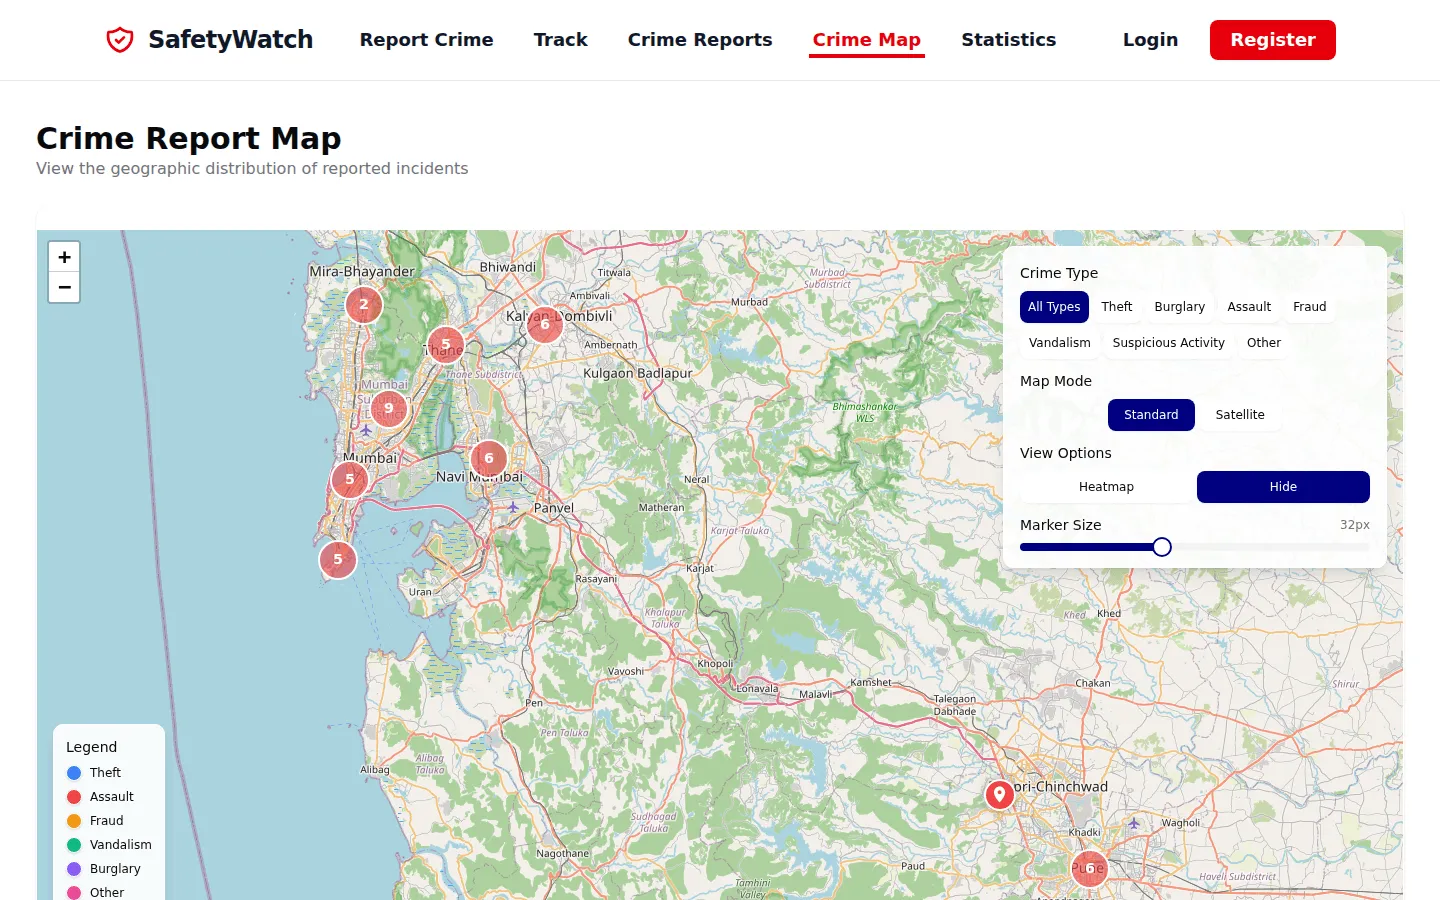The image size is (1440, 900).
Task: Open the 6-incident cluster at Pune
Action: pyautogui.click(x=1090, y=869)
